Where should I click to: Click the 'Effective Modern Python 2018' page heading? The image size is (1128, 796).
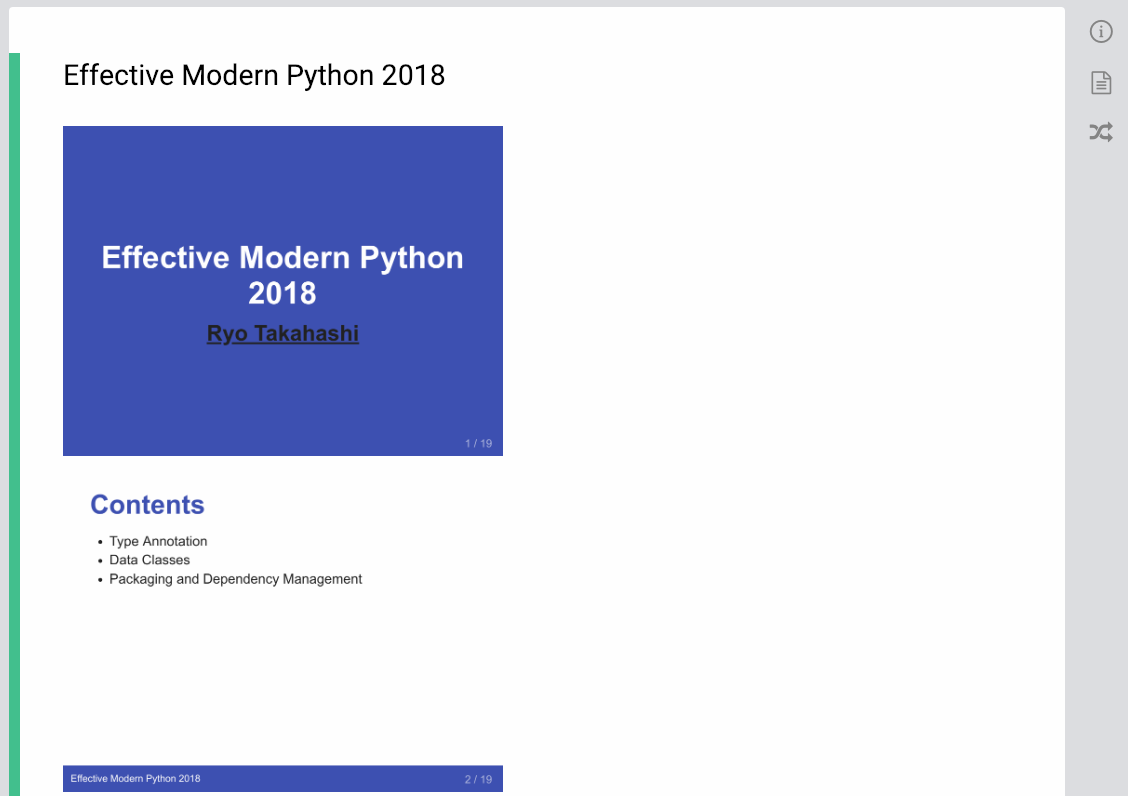point(254,75)
